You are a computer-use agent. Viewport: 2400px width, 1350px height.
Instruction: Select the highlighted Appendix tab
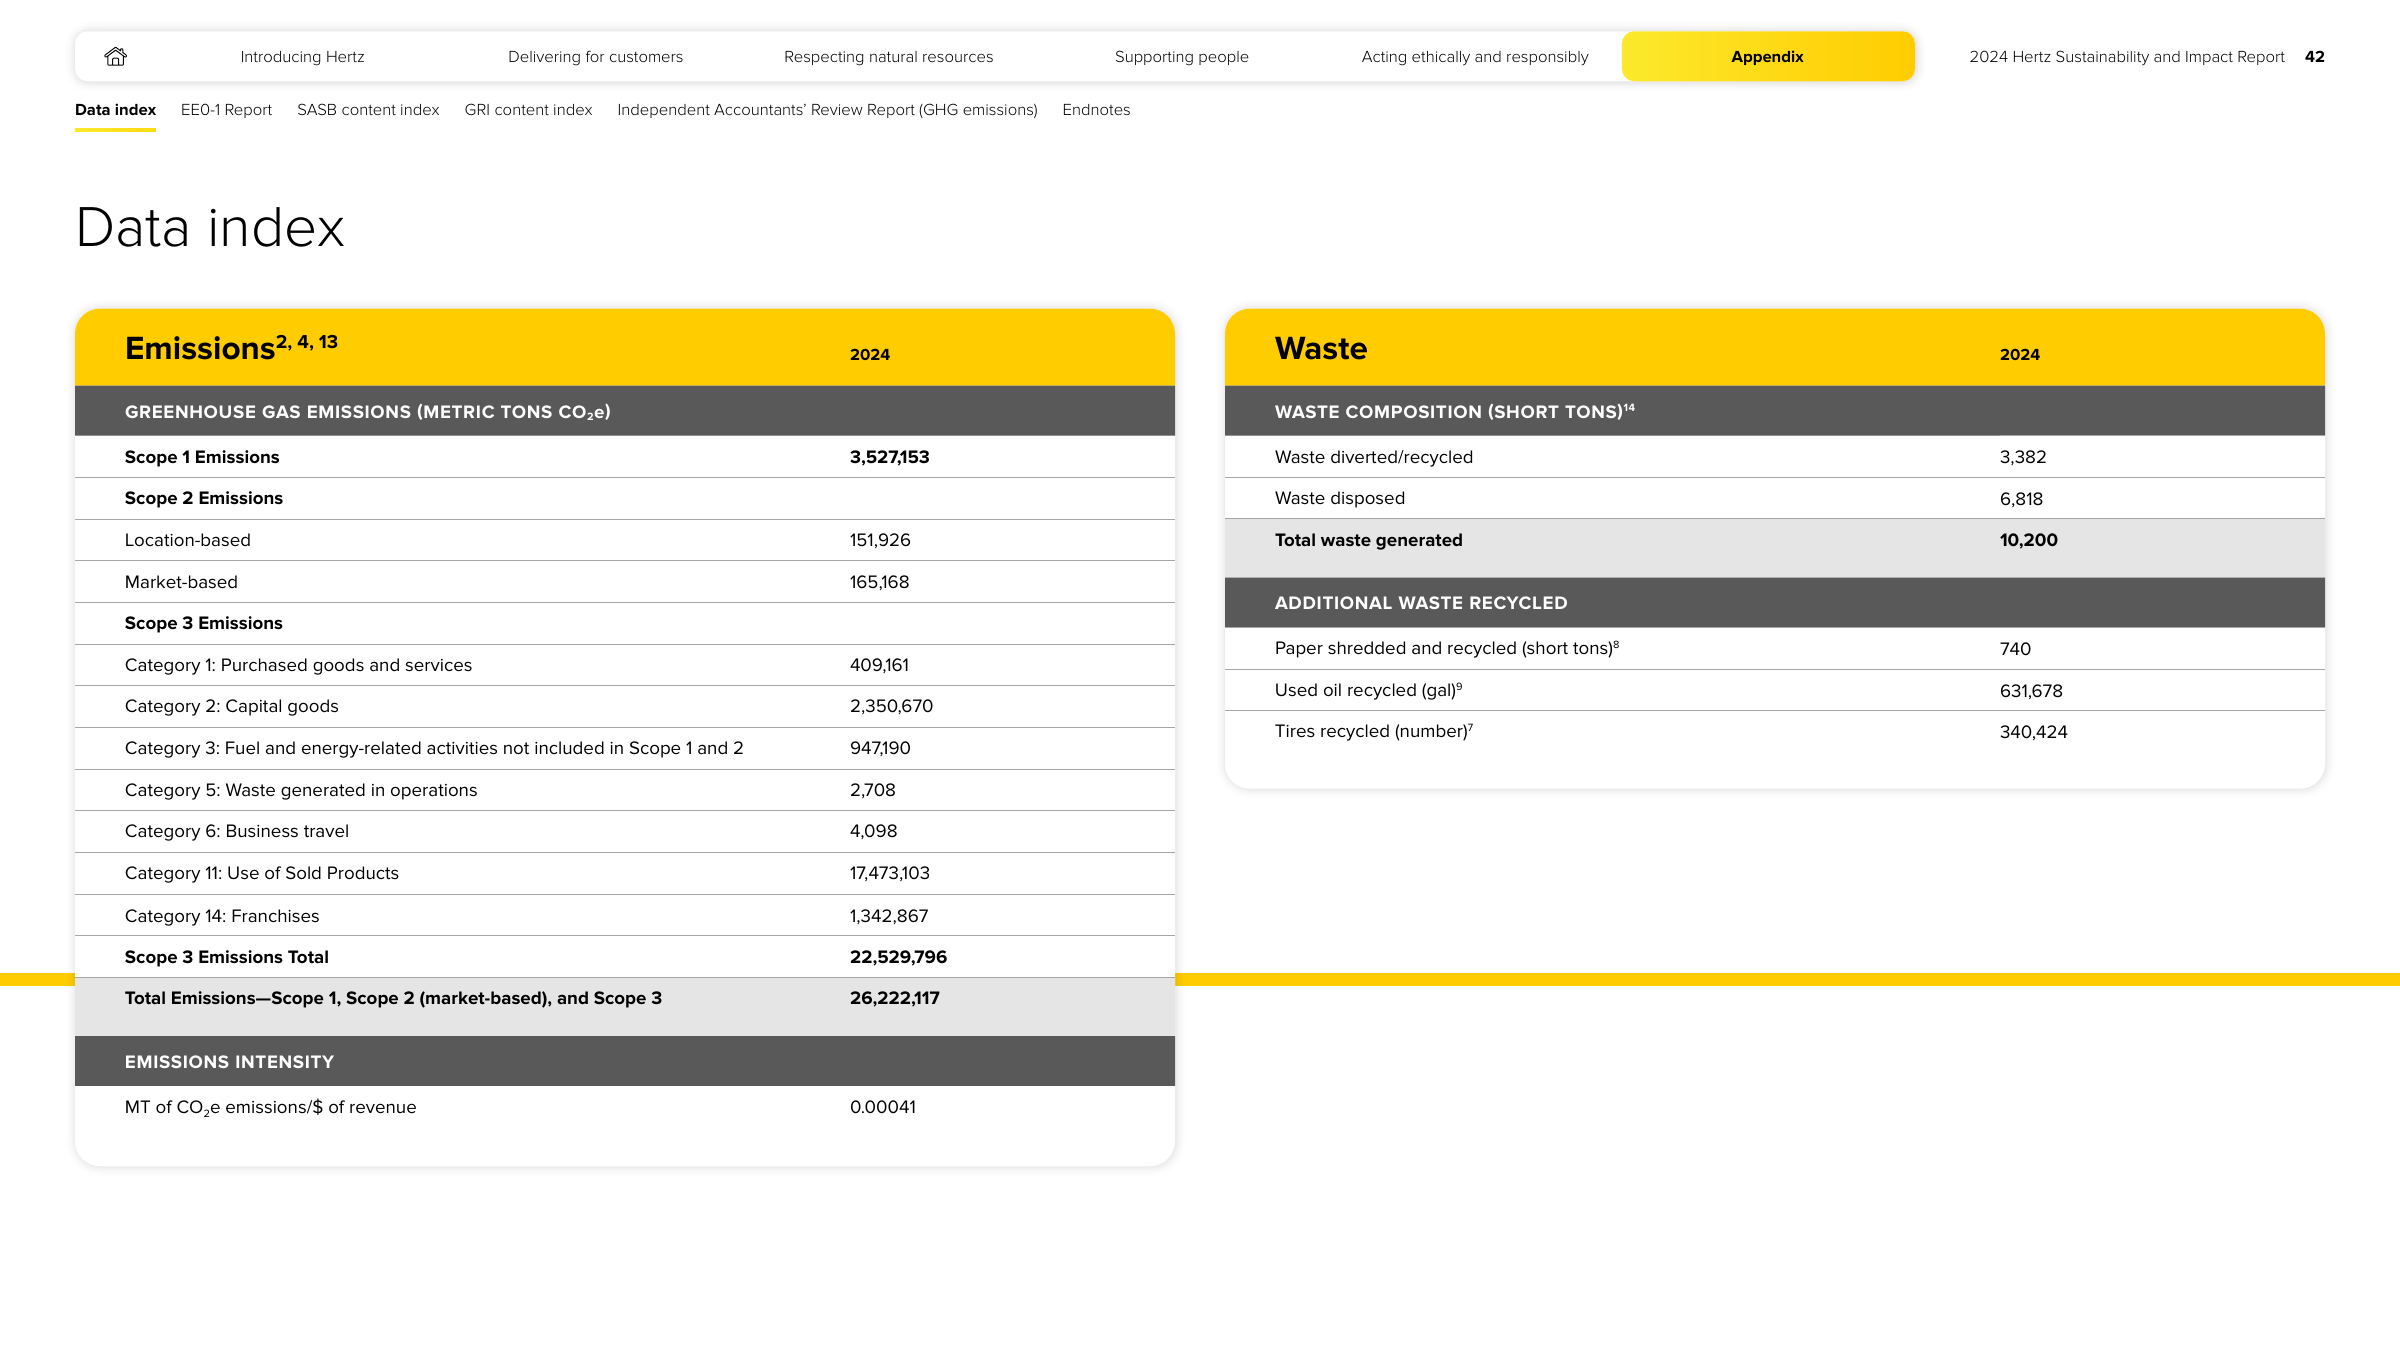pyautogui.click(x=1768, y=56)
